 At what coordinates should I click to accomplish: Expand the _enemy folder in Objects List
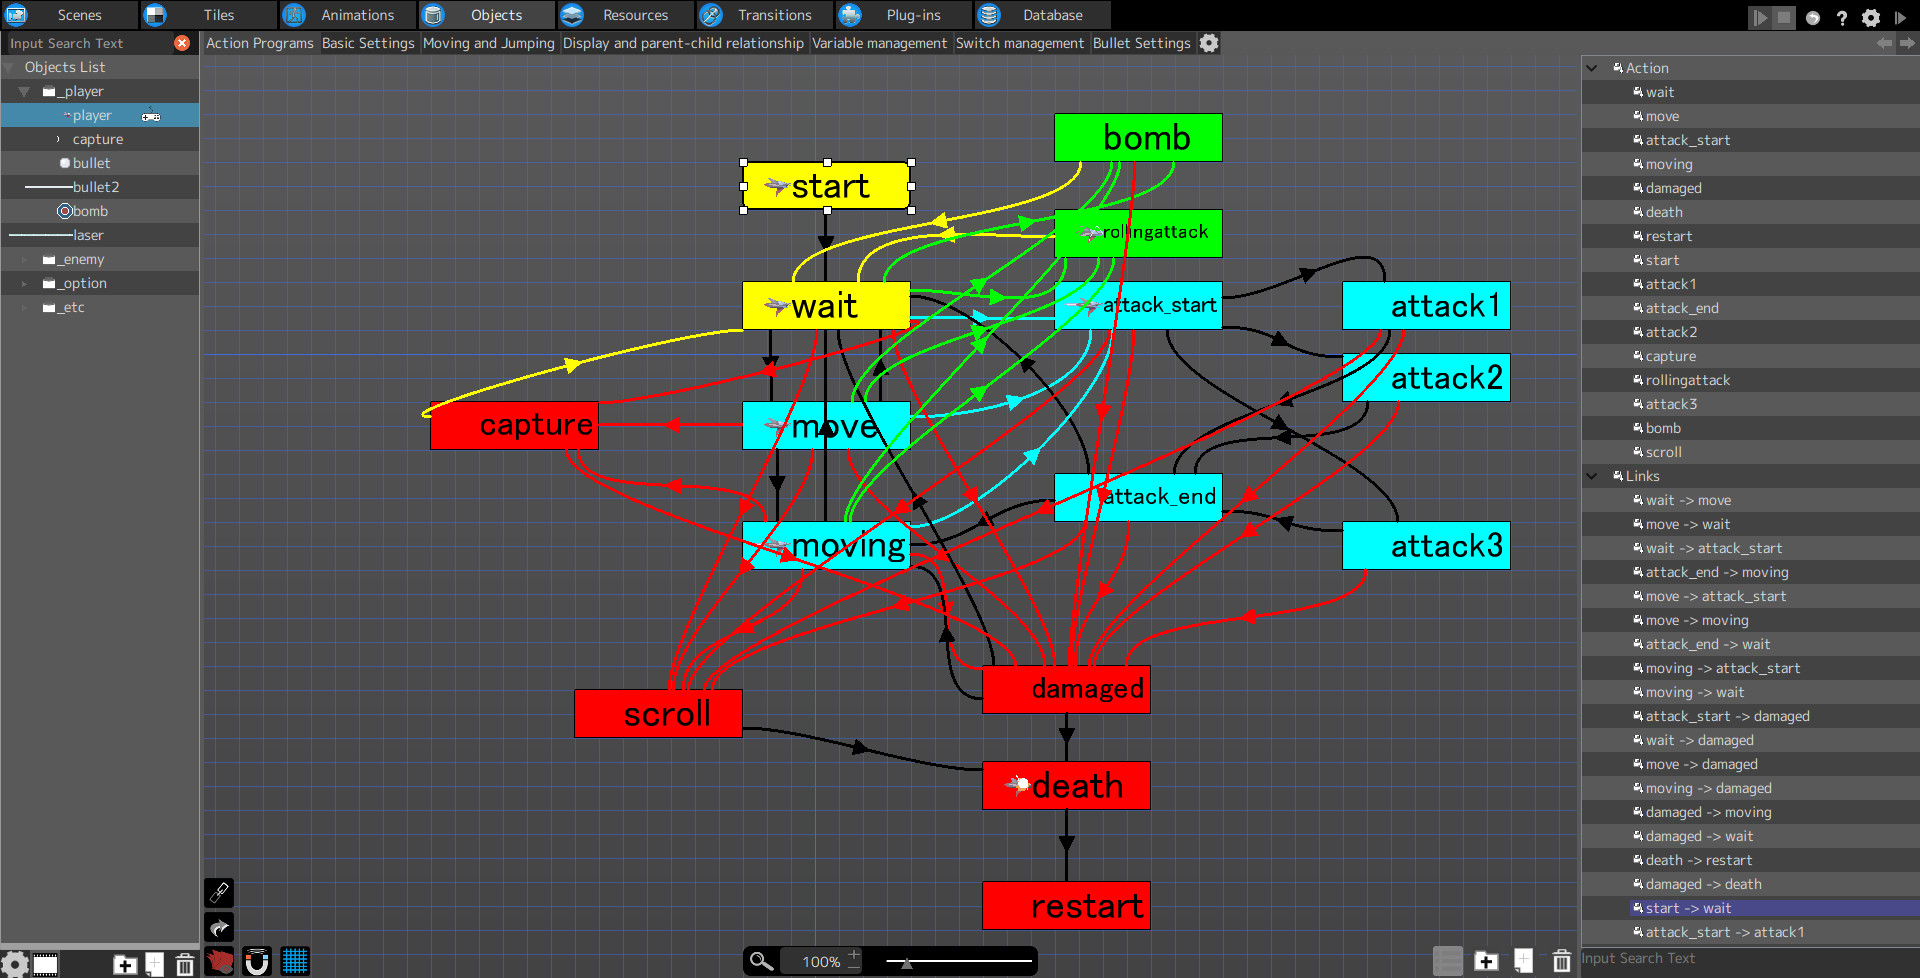point(22,259)
